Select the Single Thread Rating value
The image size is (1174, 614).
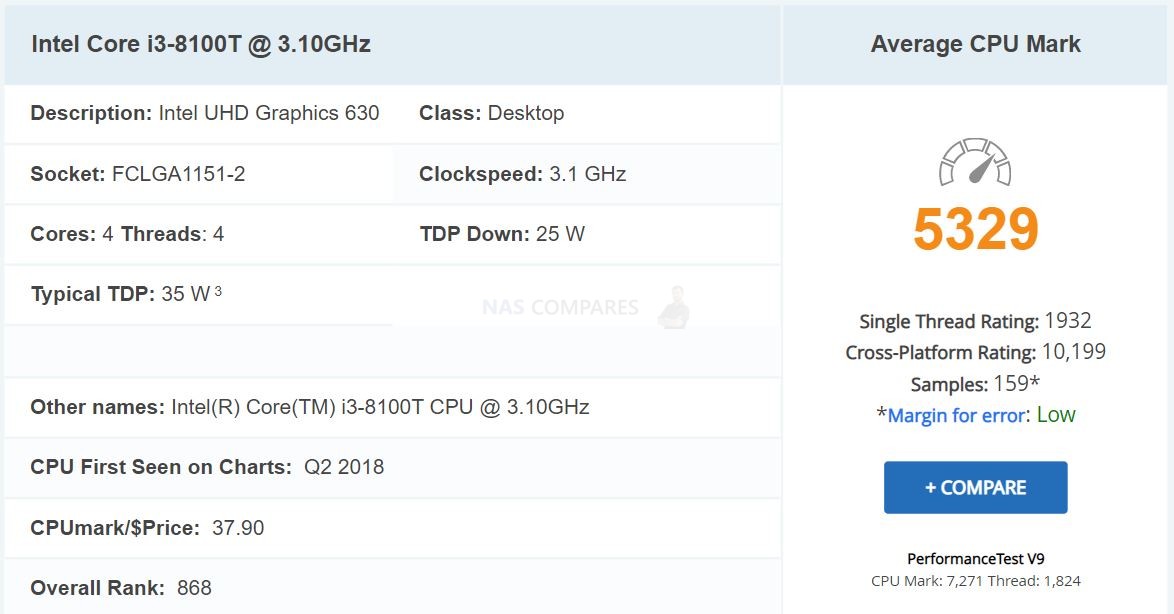[1068, 320]
